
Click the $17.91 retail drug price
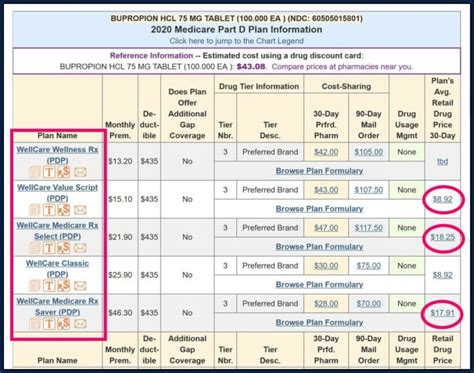pos(442,313)
